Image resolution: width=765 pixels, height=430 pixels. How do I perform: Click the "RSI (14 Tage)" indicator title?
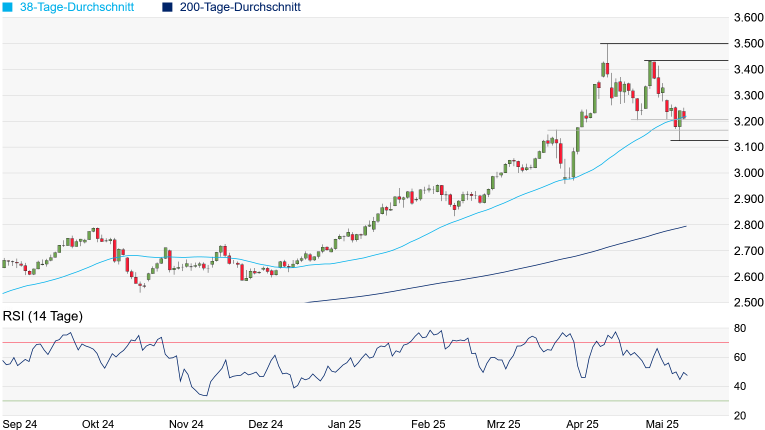(41, 317)
